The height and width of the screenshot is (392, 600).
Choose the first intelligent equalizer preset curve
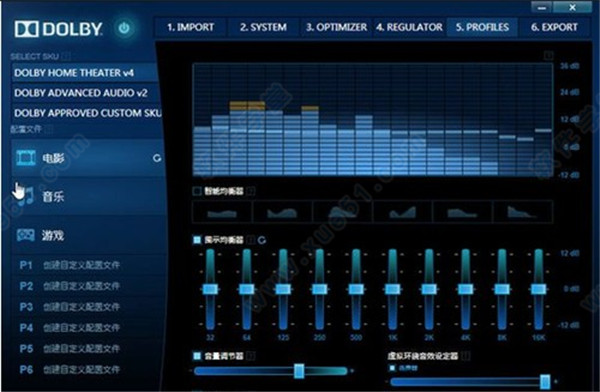[x=222, y=212]
